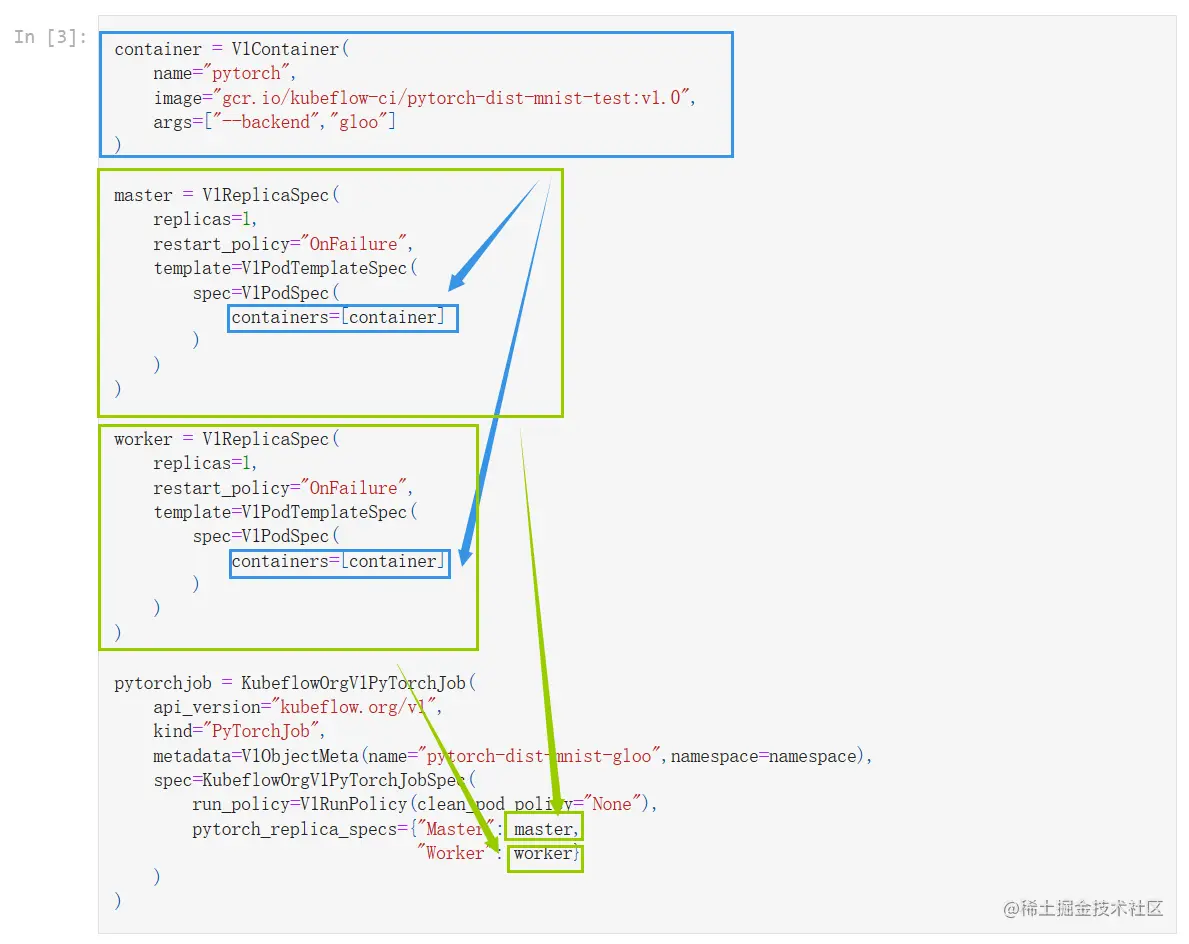This screenshot has width=1189, height=944.
Task: Click the kind="PyTorchJob" line
Action: tap(239, 731)
